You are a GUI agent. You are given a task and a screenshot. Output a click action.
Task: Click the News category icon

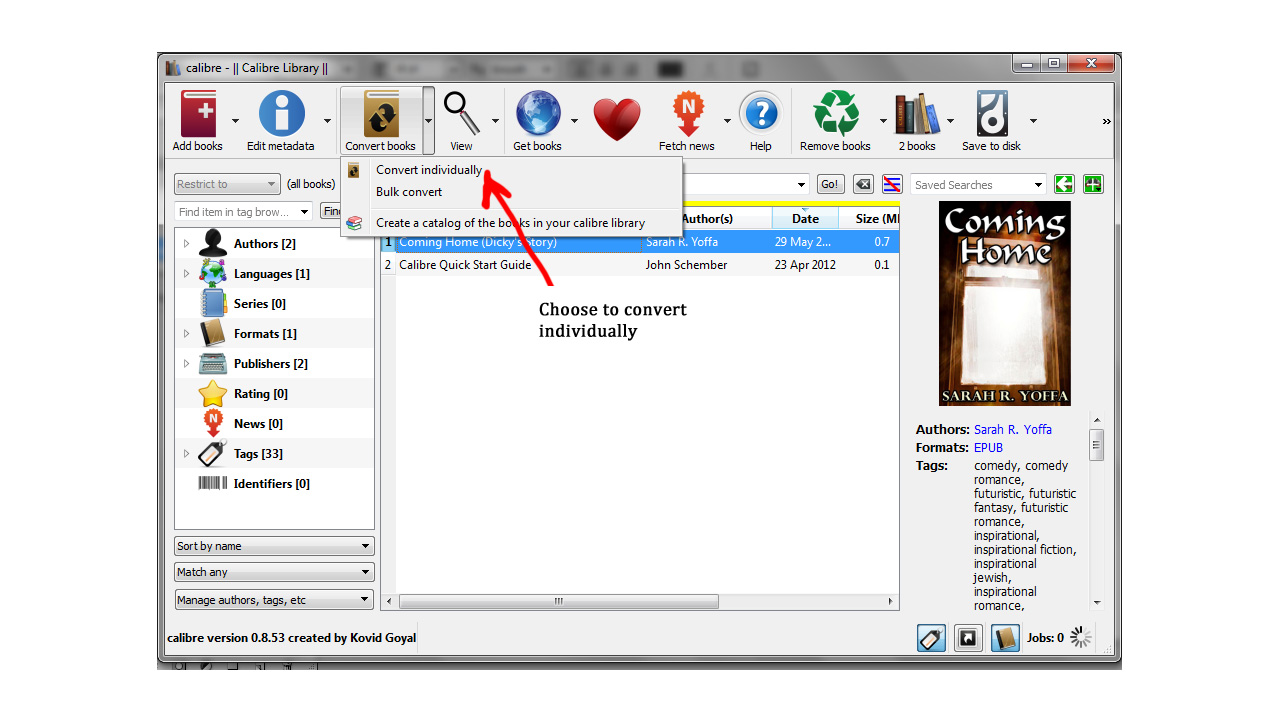point(213,423)
